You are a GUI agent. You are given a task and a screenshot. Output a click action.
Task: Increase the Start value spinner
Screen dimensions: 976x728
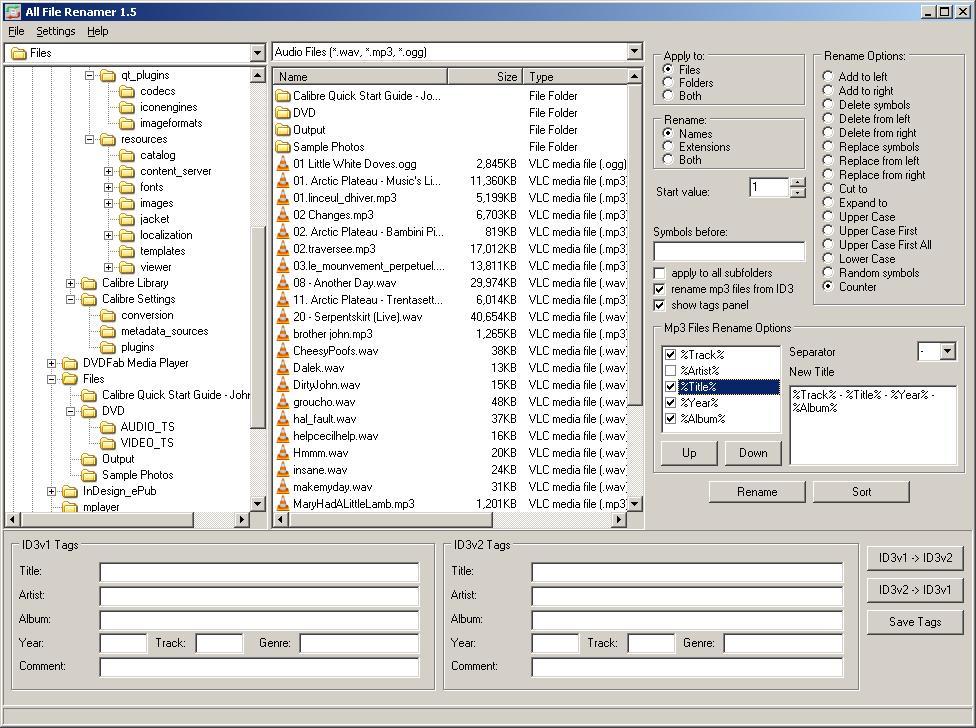797,182
